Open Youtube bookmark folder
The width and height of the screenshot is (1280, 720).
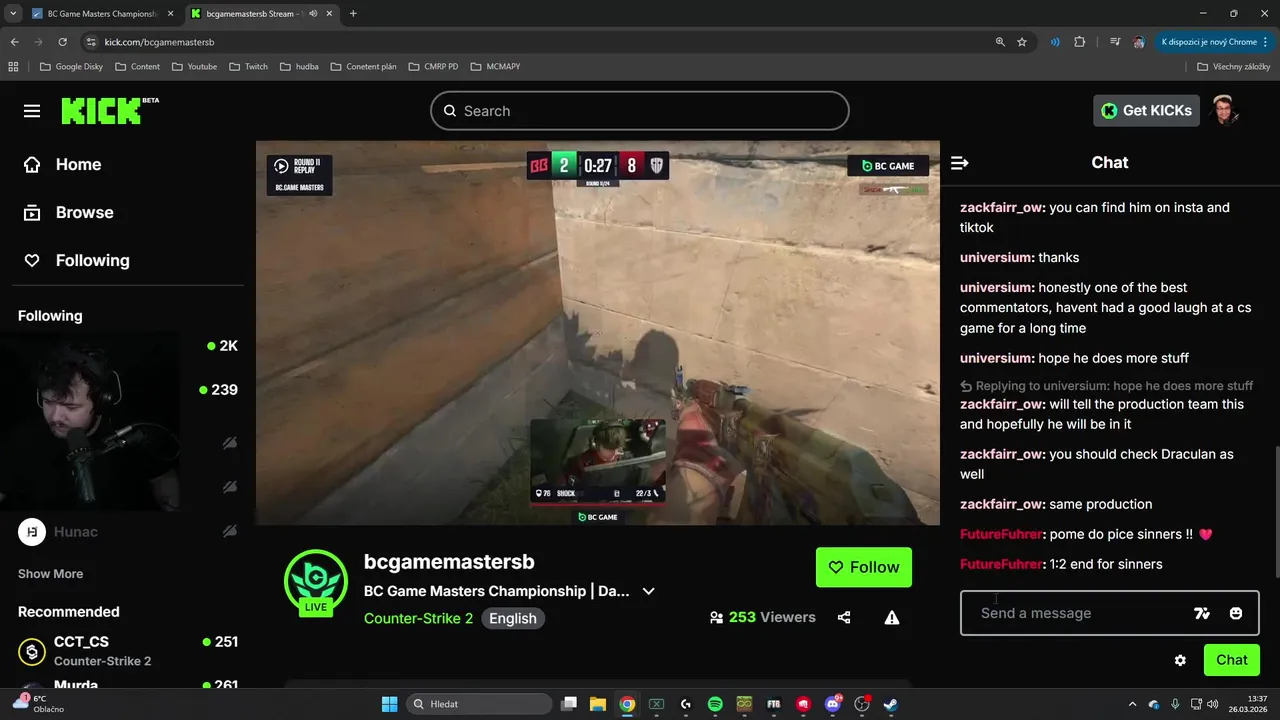tap(194, 67)
